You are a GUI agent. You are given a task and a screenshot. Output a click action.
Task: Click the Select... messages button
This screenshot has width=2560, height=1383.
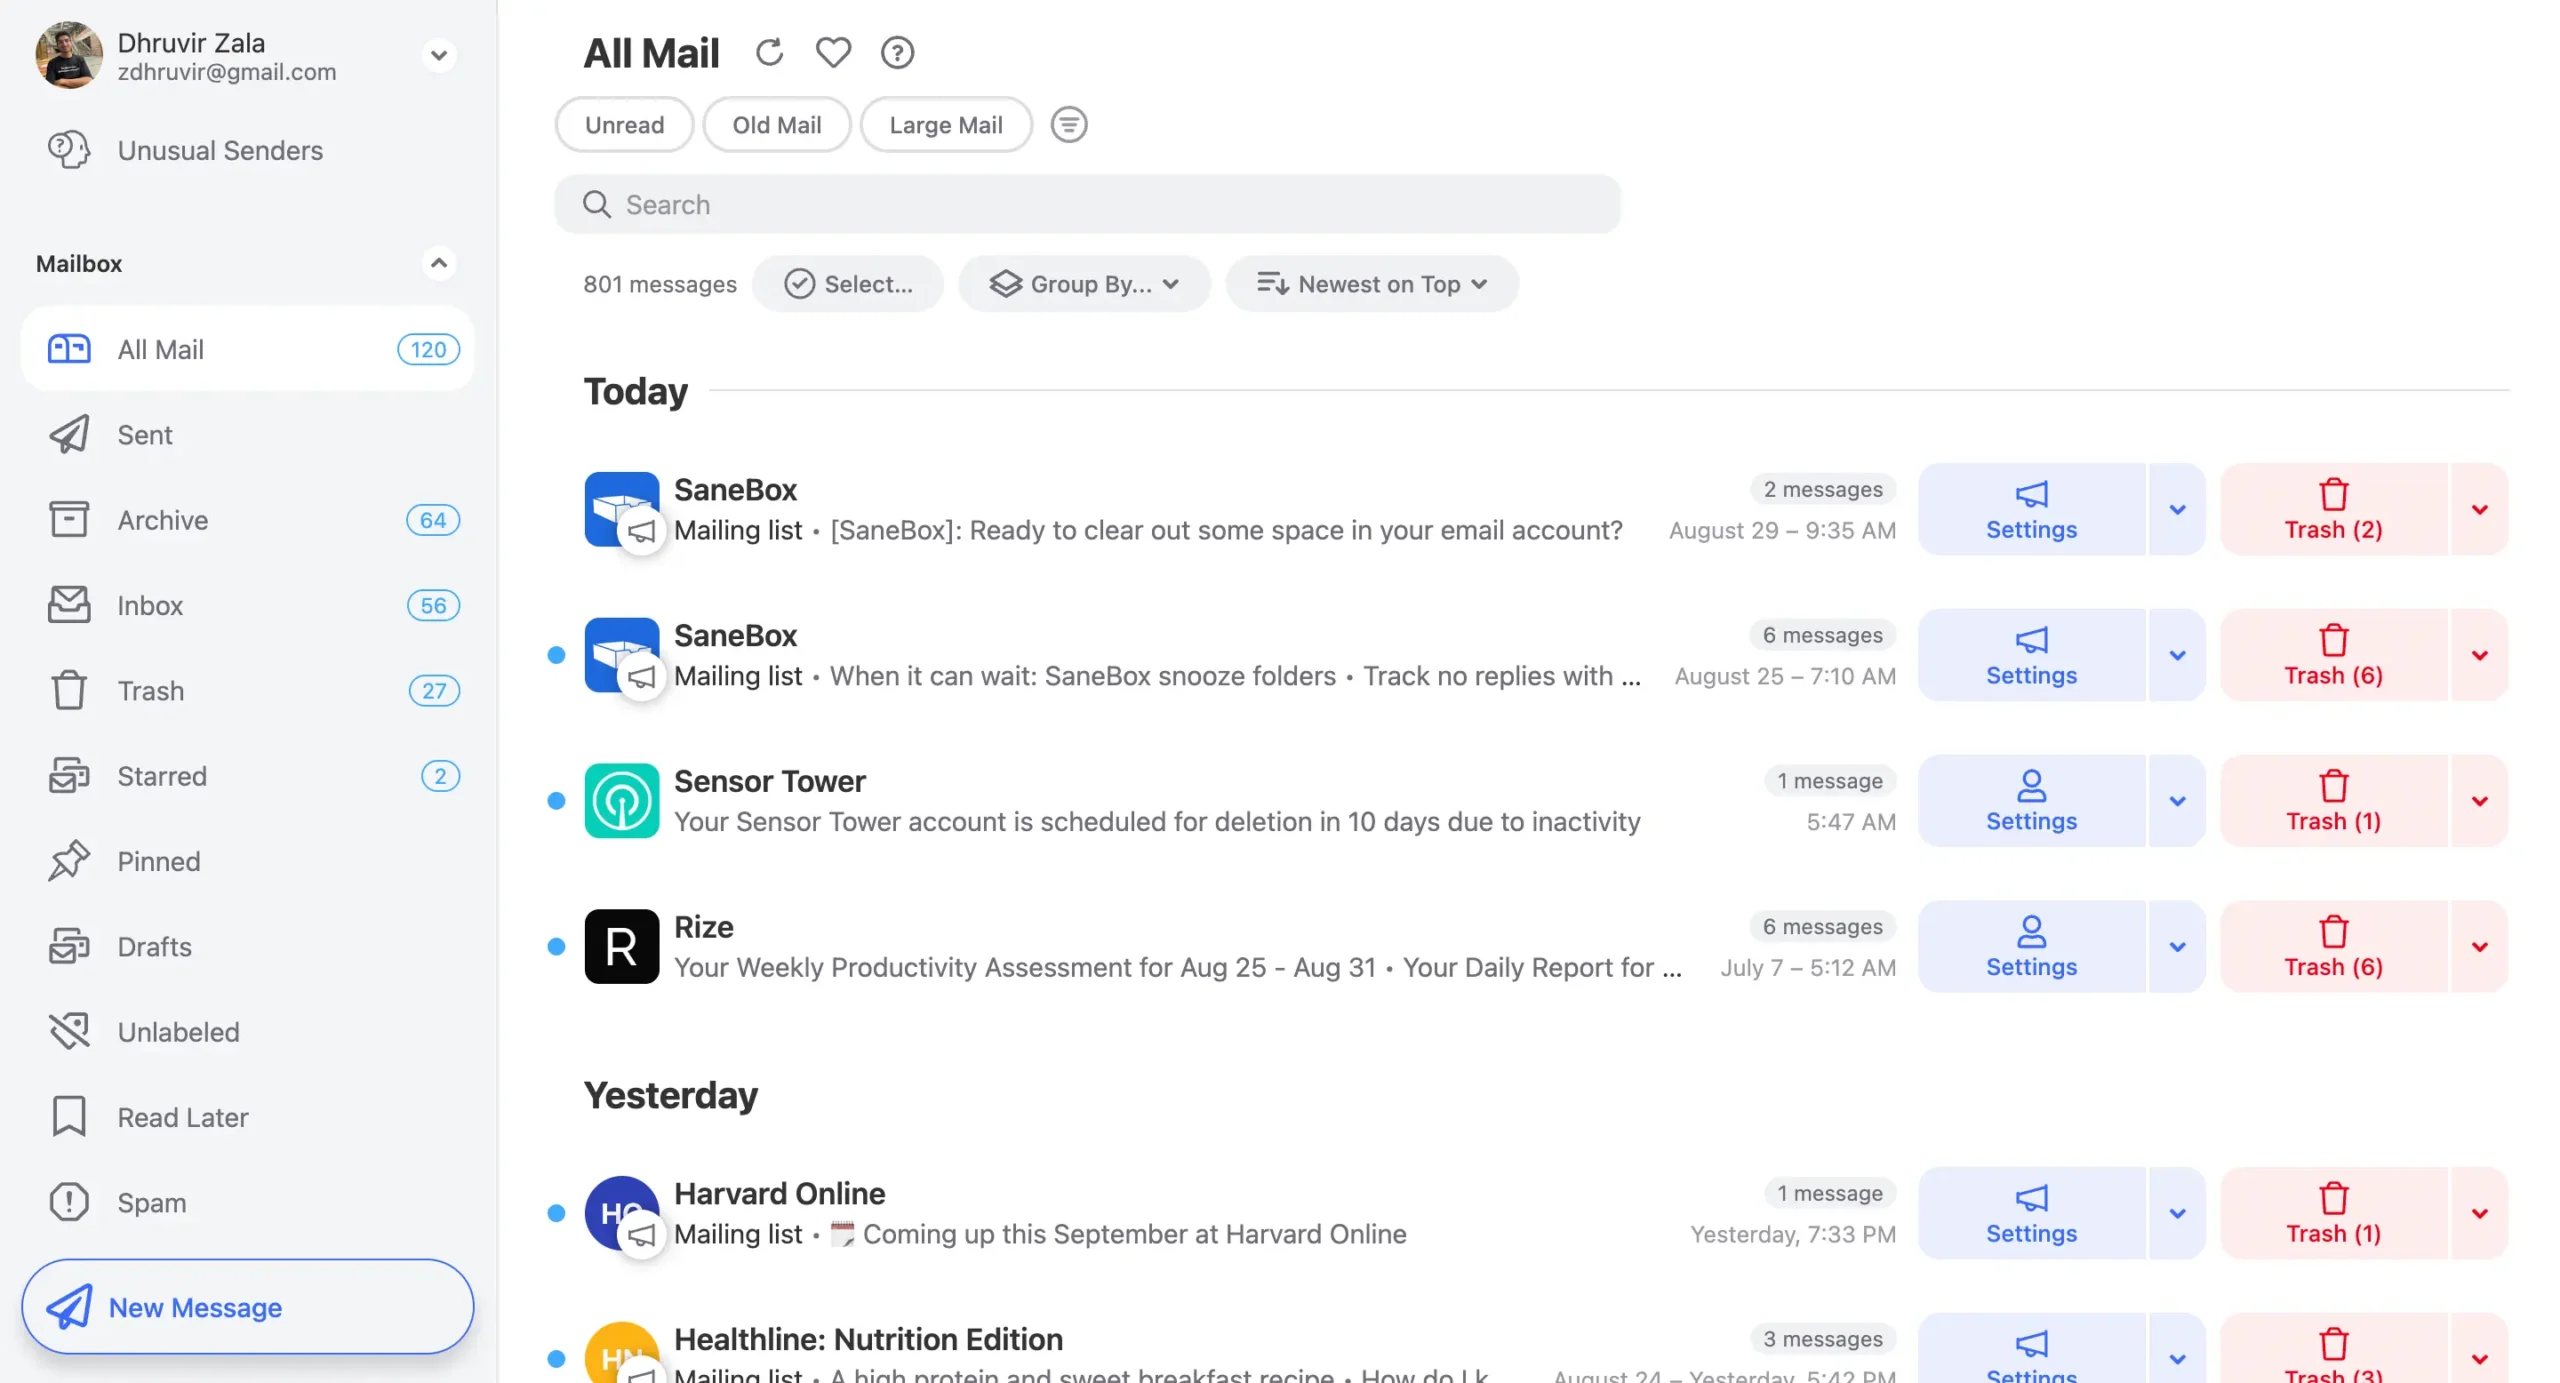click(847, 284)
